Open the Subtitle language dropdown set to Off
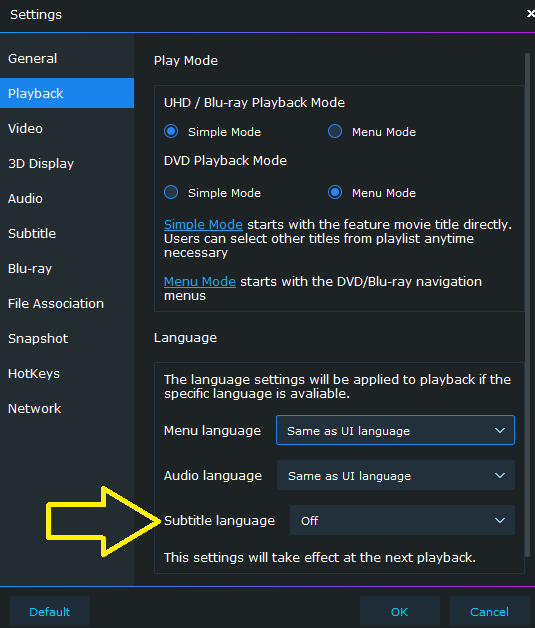The height and width of the screenshot is (628, 535). (x=402, y=520)
